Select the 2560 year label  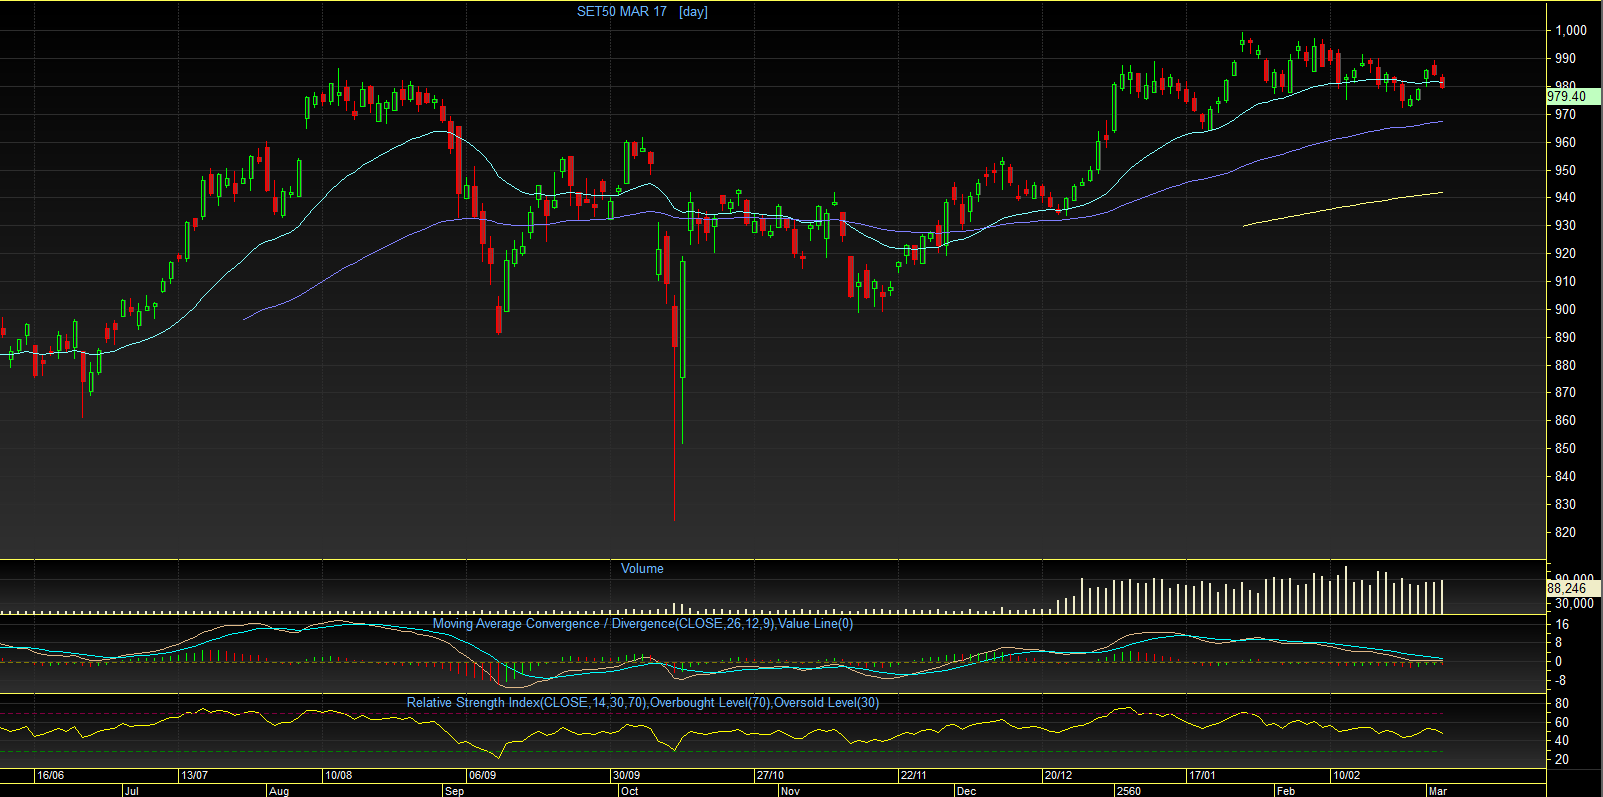[x=1128, y=791]
